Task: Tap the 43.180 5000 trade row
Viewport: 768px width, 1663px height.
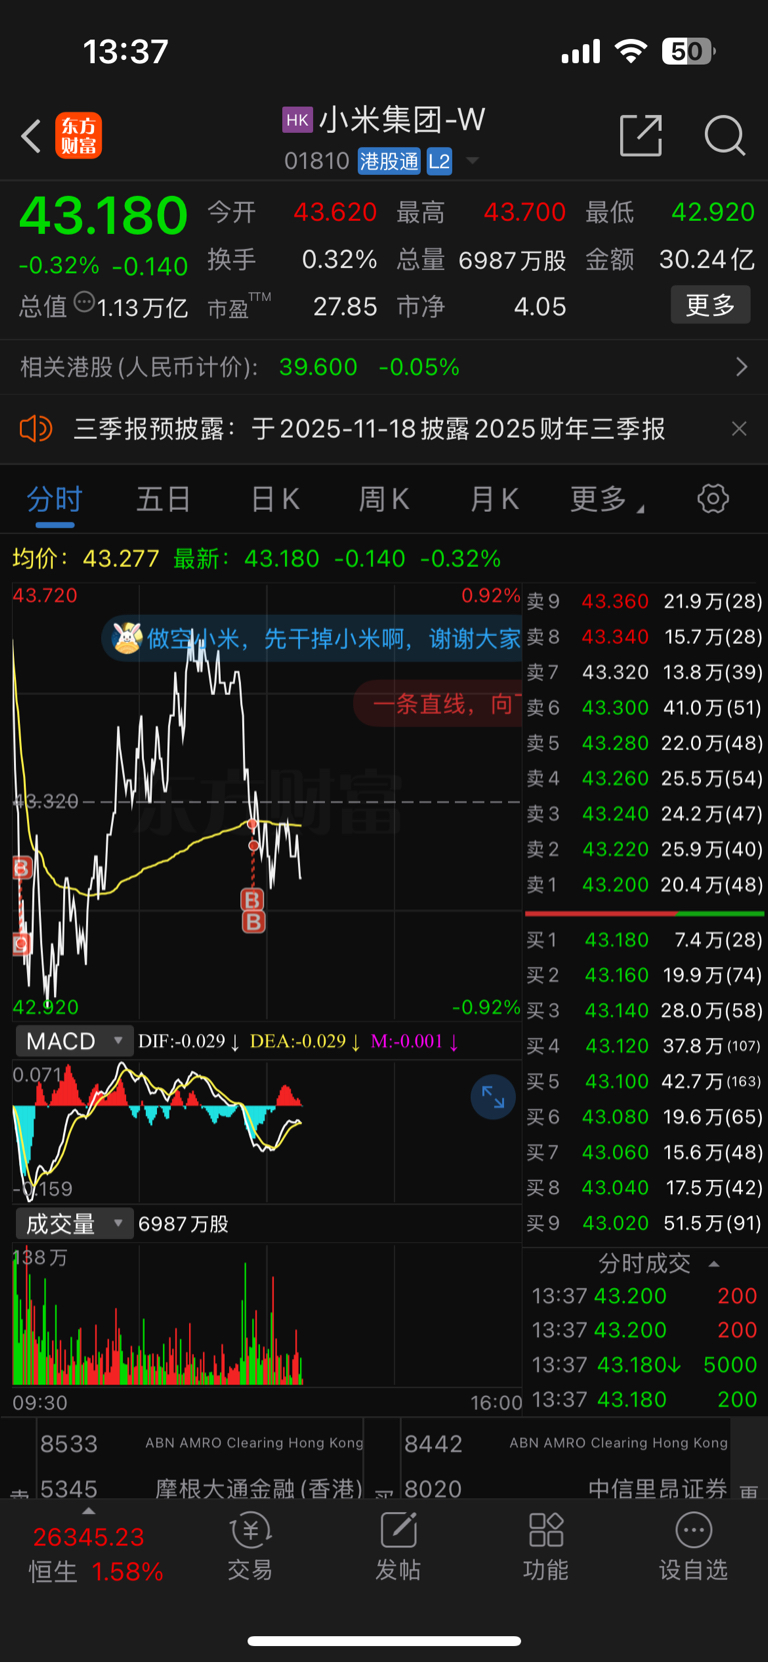Action: point(645,1364)
